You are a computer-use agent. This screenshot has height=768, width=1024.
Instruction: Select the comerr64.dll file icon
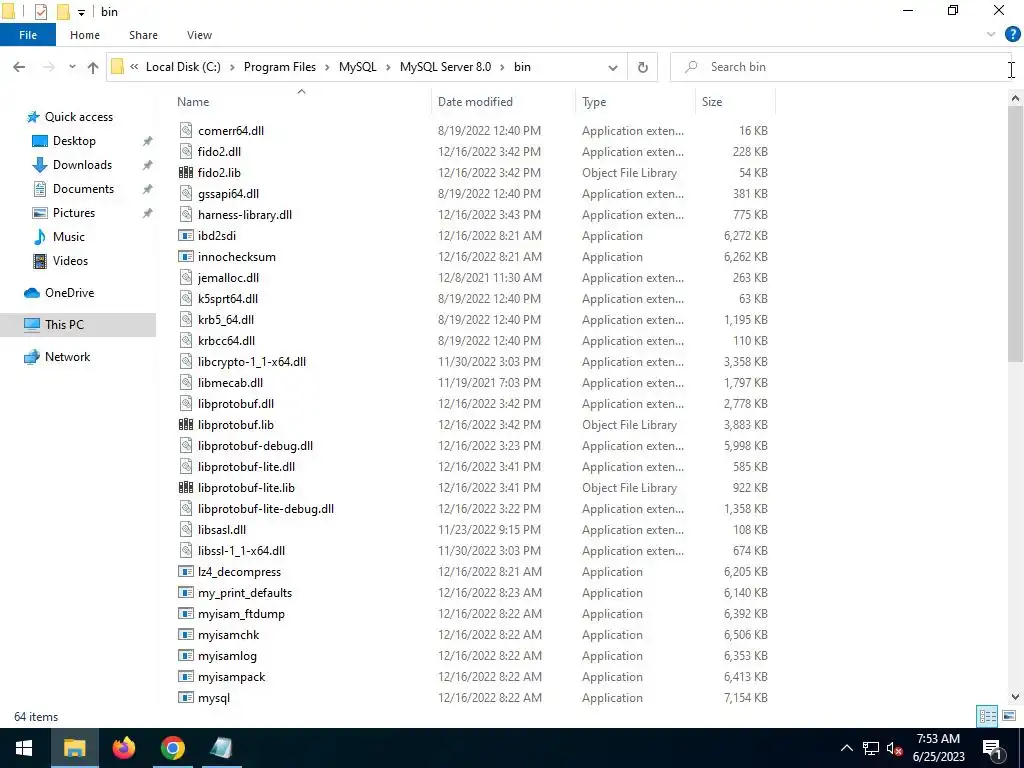[186, 131]
